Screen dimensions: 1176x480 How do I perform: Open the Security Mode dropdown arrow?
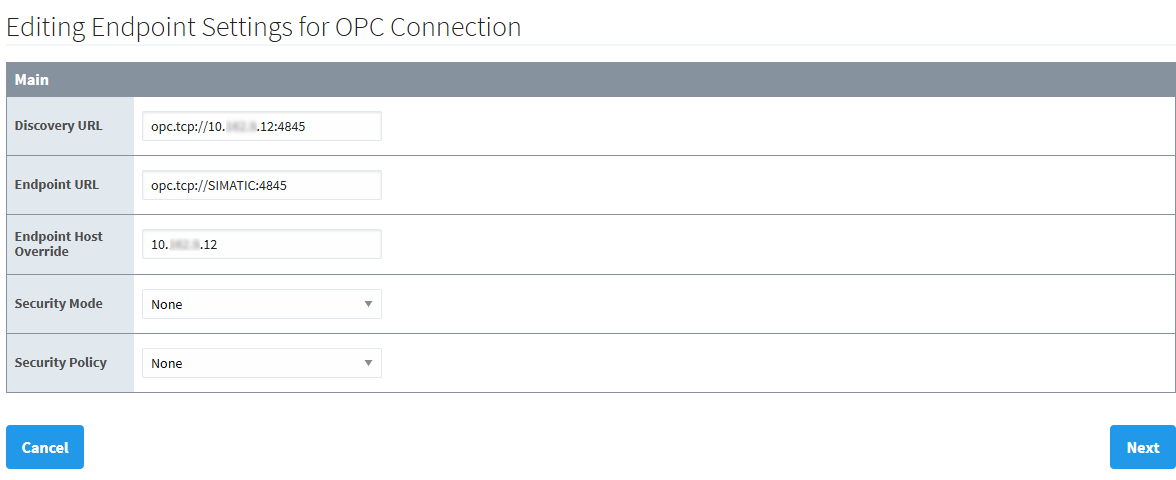(x=368, y=304)
